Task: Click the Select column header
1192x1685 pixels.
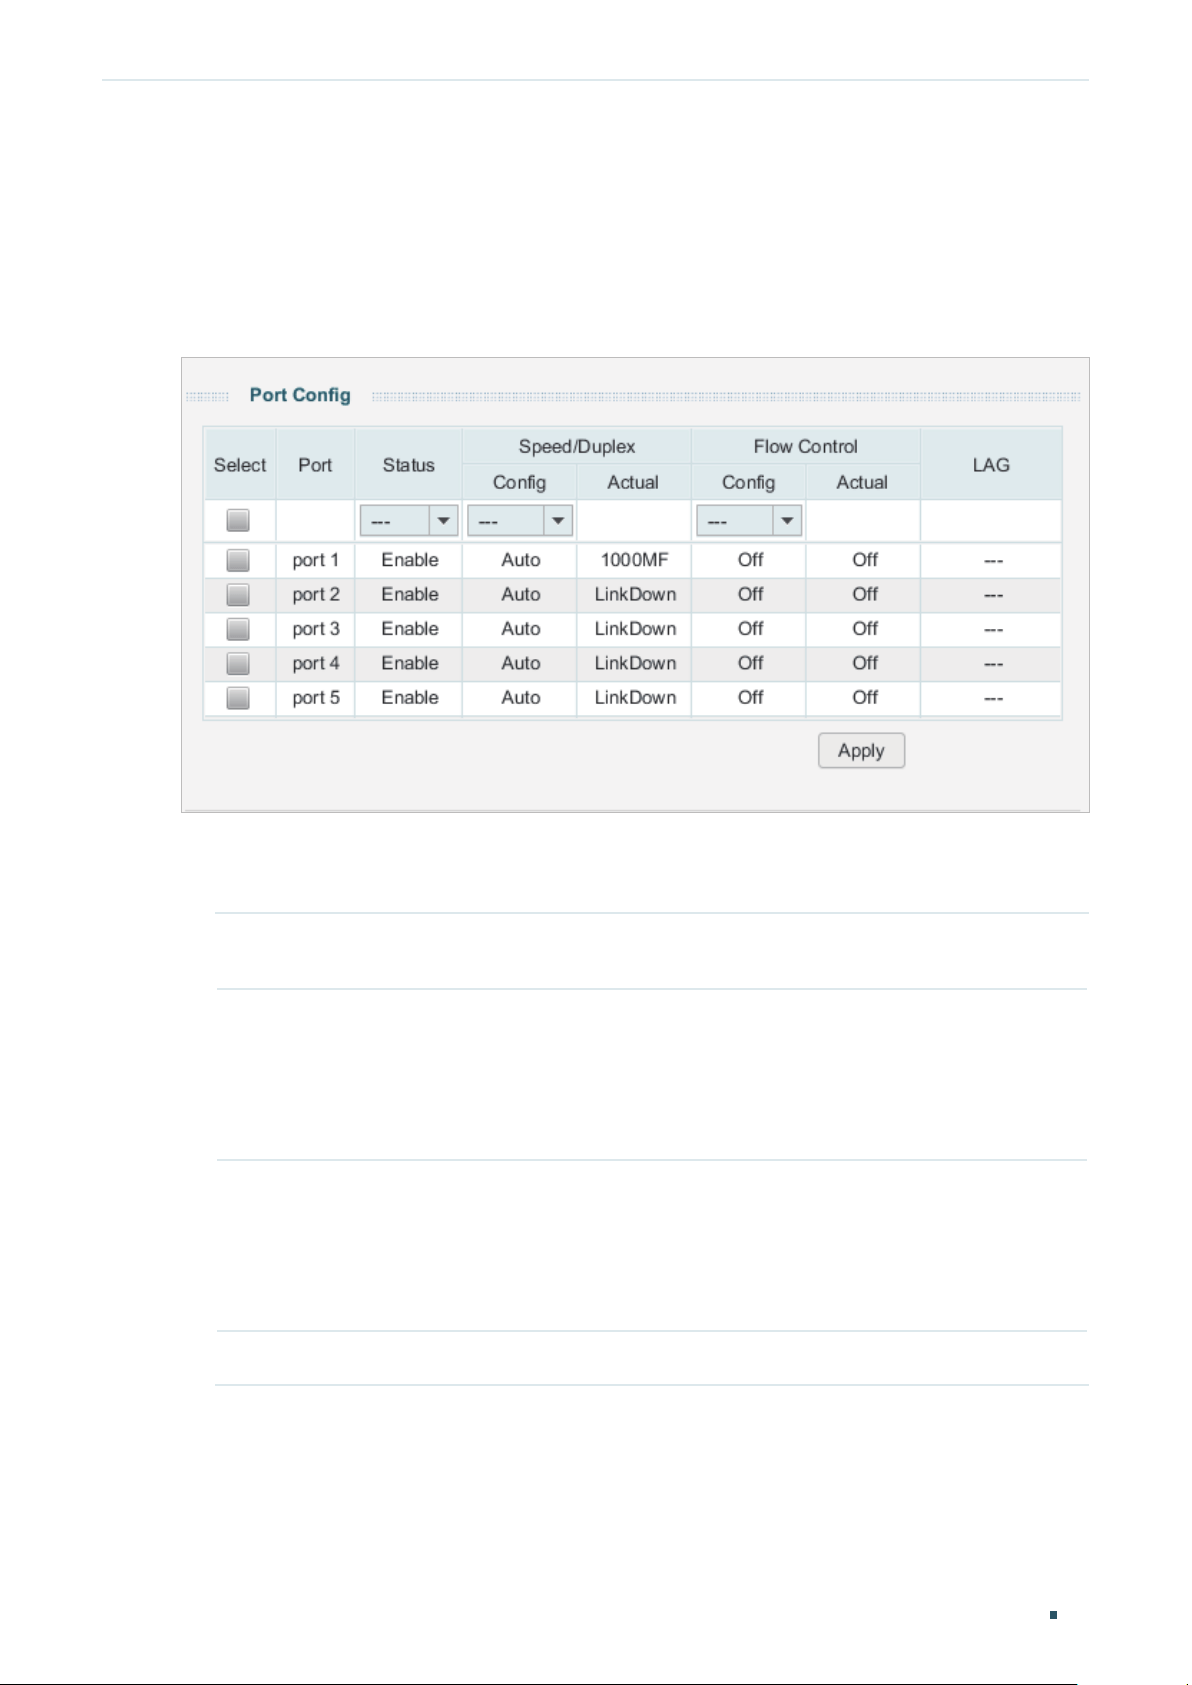Action: 240,465
